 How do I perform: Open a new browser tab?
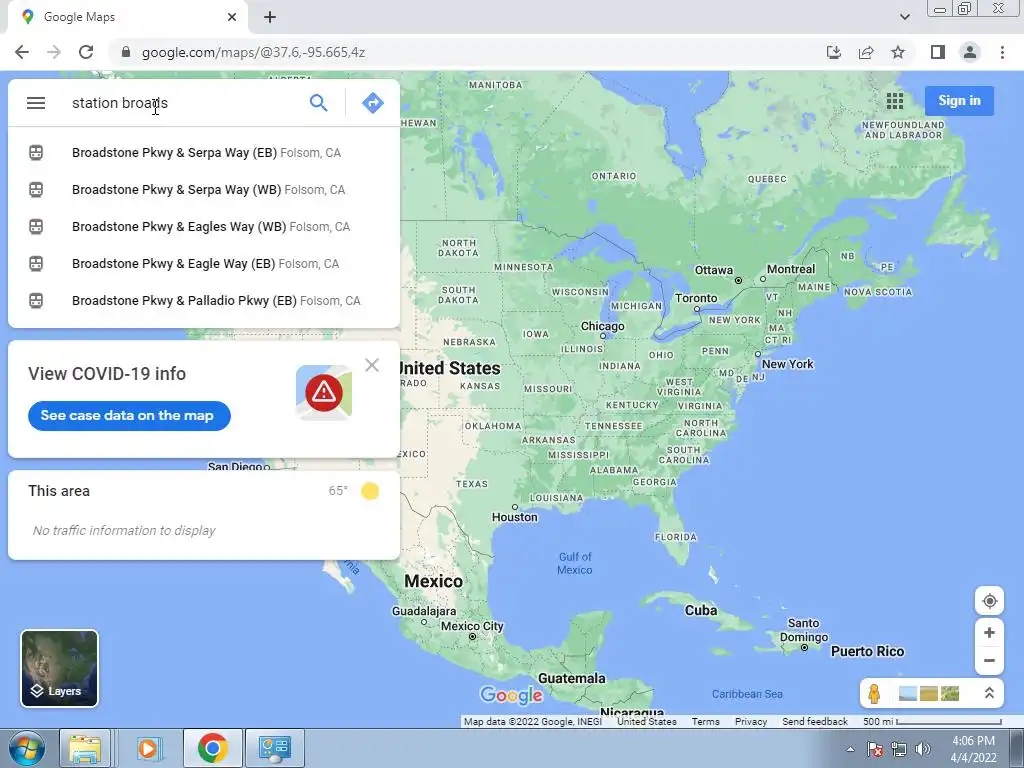[270, 17]
